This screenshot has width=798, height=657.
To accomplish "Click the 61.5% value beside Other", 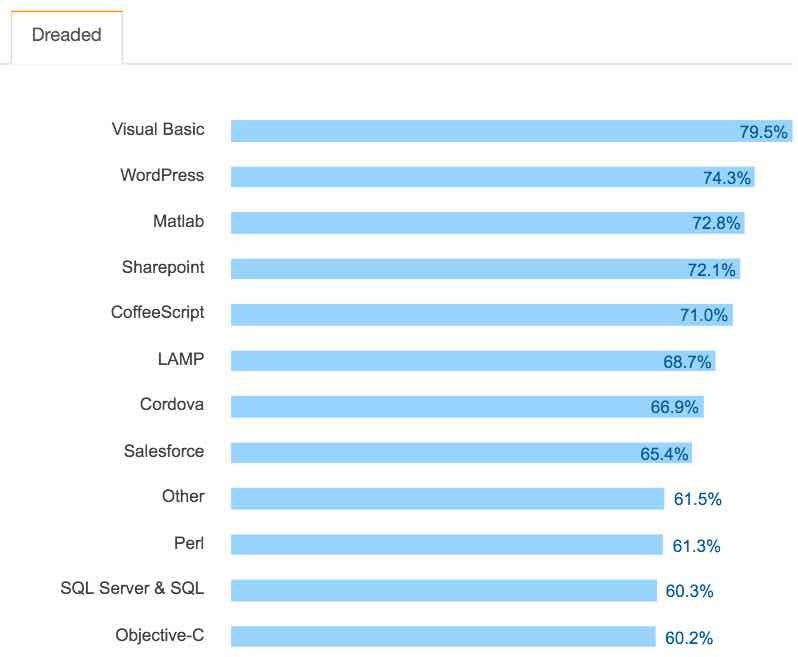I will [698, 499].
